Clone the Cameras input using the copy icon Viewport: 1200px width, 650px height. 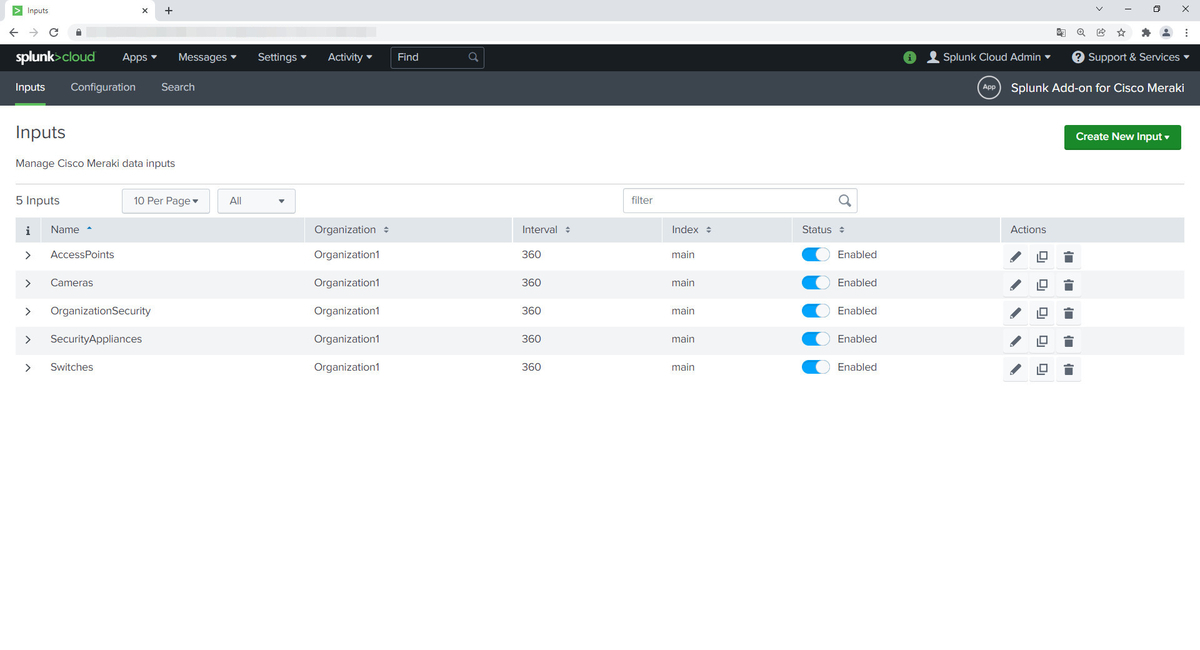(1042, 284)
